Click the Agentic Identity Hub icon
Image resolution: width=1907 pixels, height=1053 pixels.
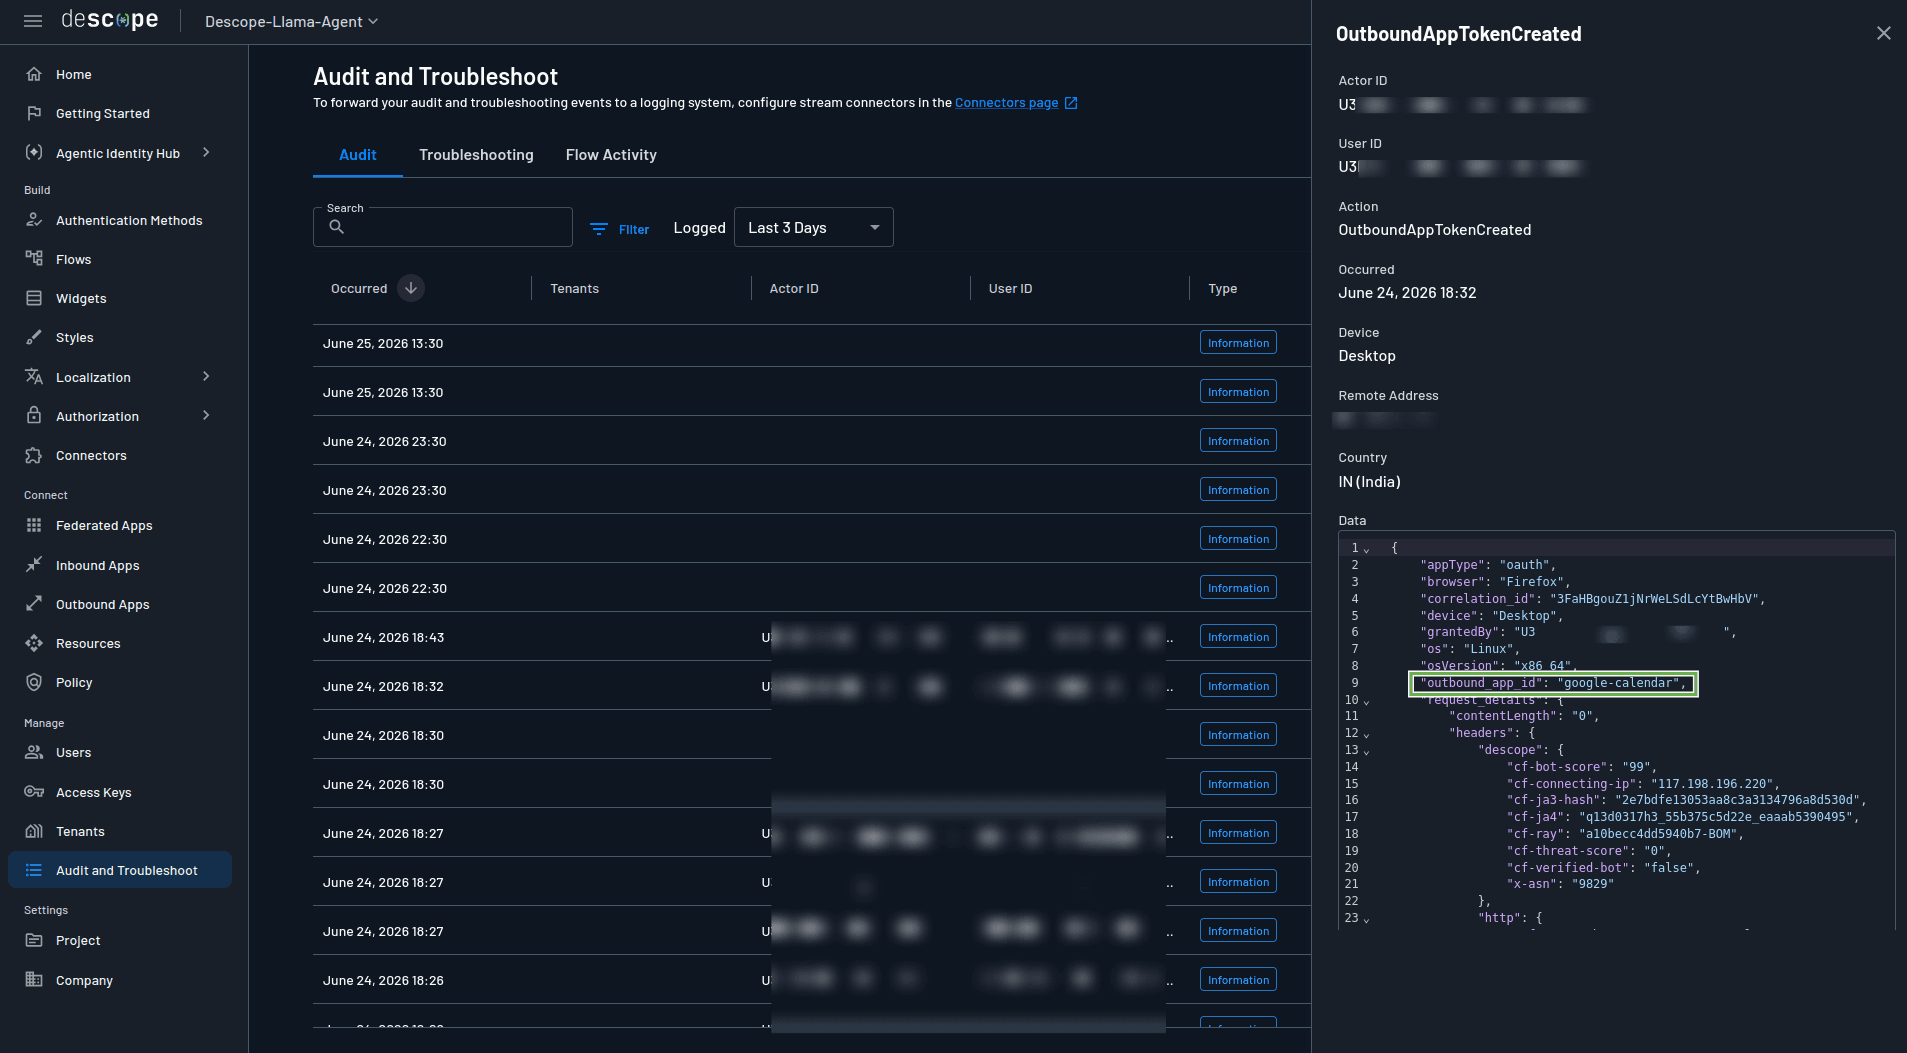[x=34, y=153]
